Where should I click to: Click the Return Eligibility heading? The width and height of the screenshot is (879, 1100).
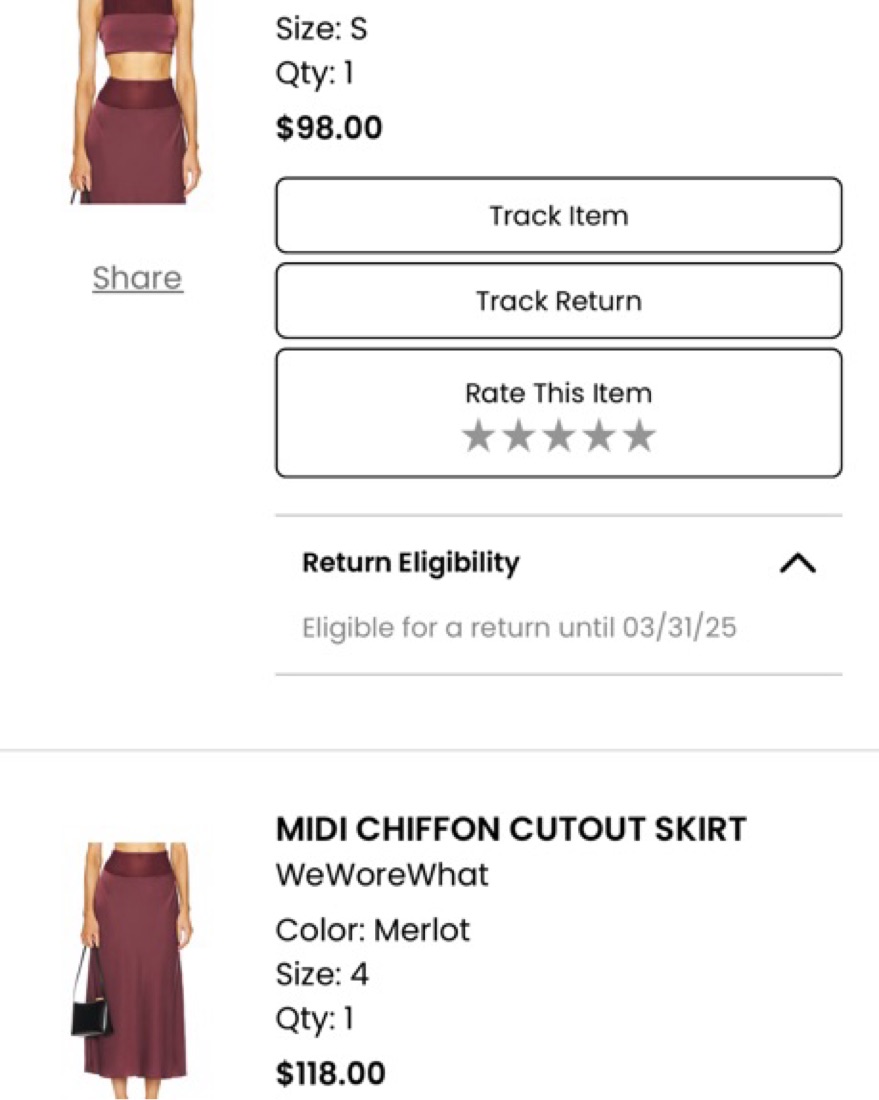[x=411, y=563]
